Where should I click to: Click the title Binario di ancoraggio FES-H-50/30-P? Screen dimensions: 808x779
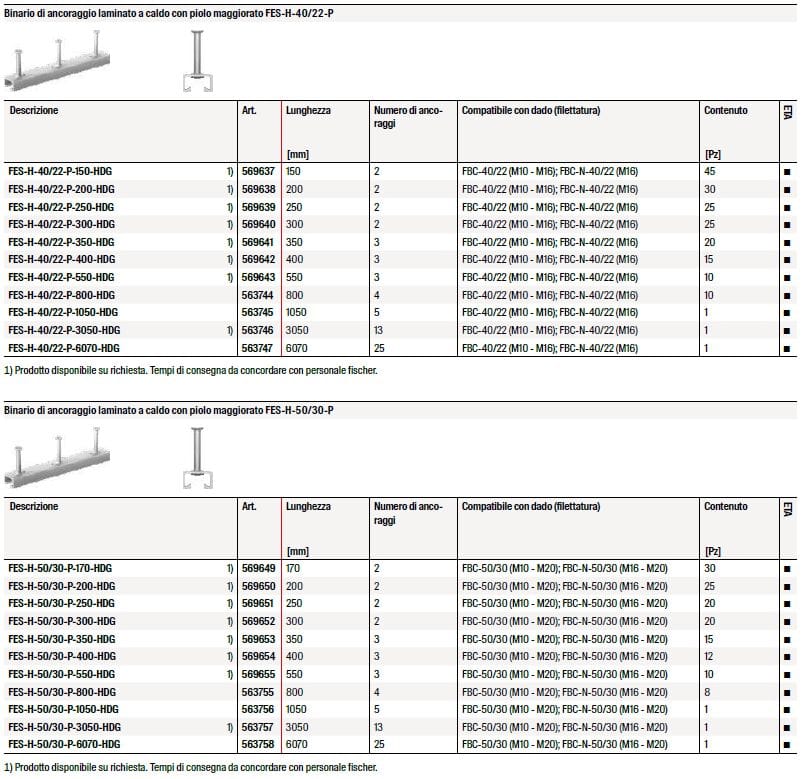(168, 410)
